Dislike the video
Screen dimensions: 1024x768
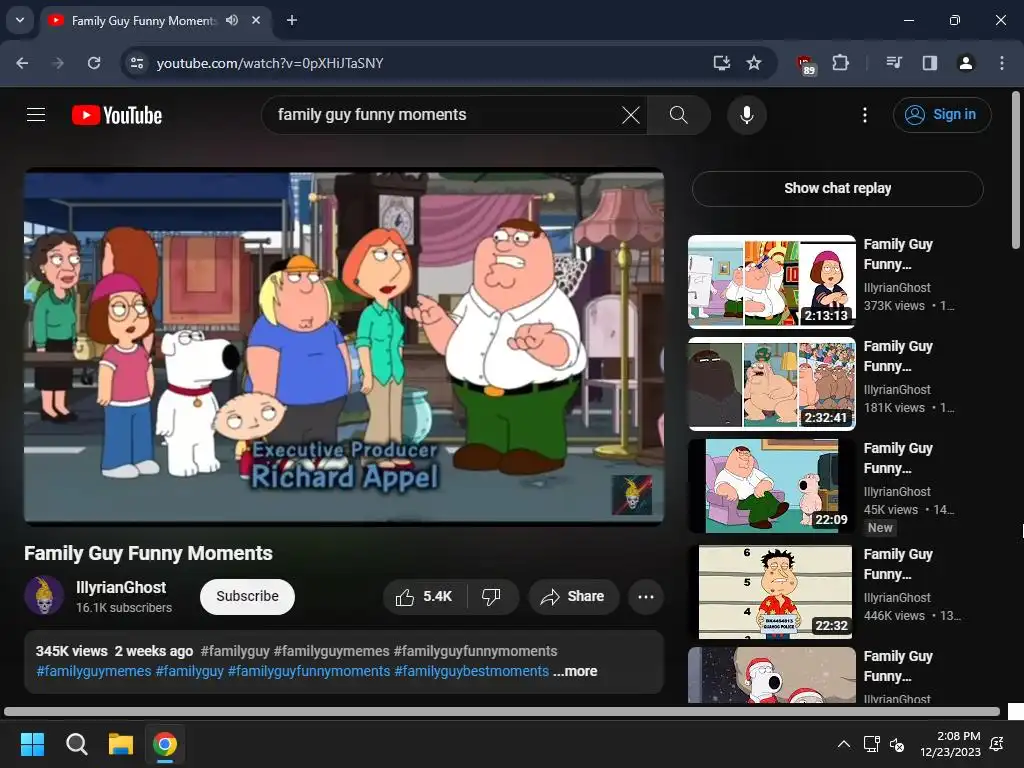click(491, 596)
